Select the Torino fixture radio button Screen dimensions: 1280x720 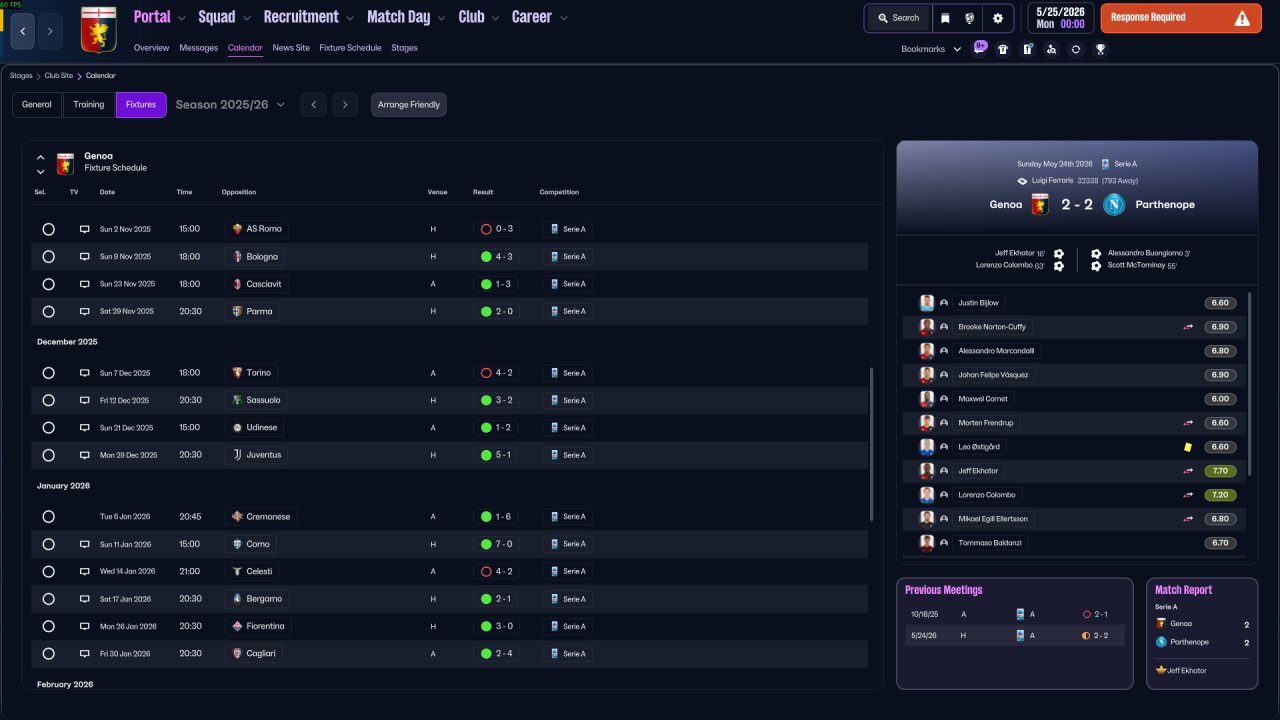pyautogui.click(x=48, y=373)
